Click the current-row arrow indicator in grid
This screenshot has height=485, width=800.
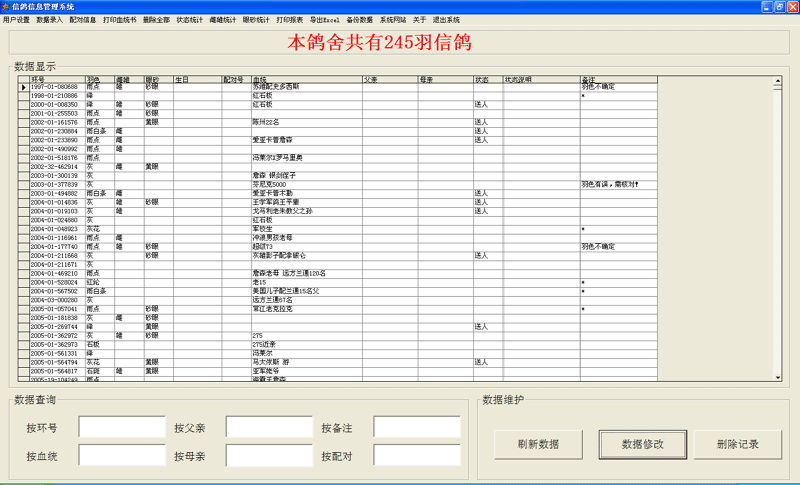click(x=23, y=87)
